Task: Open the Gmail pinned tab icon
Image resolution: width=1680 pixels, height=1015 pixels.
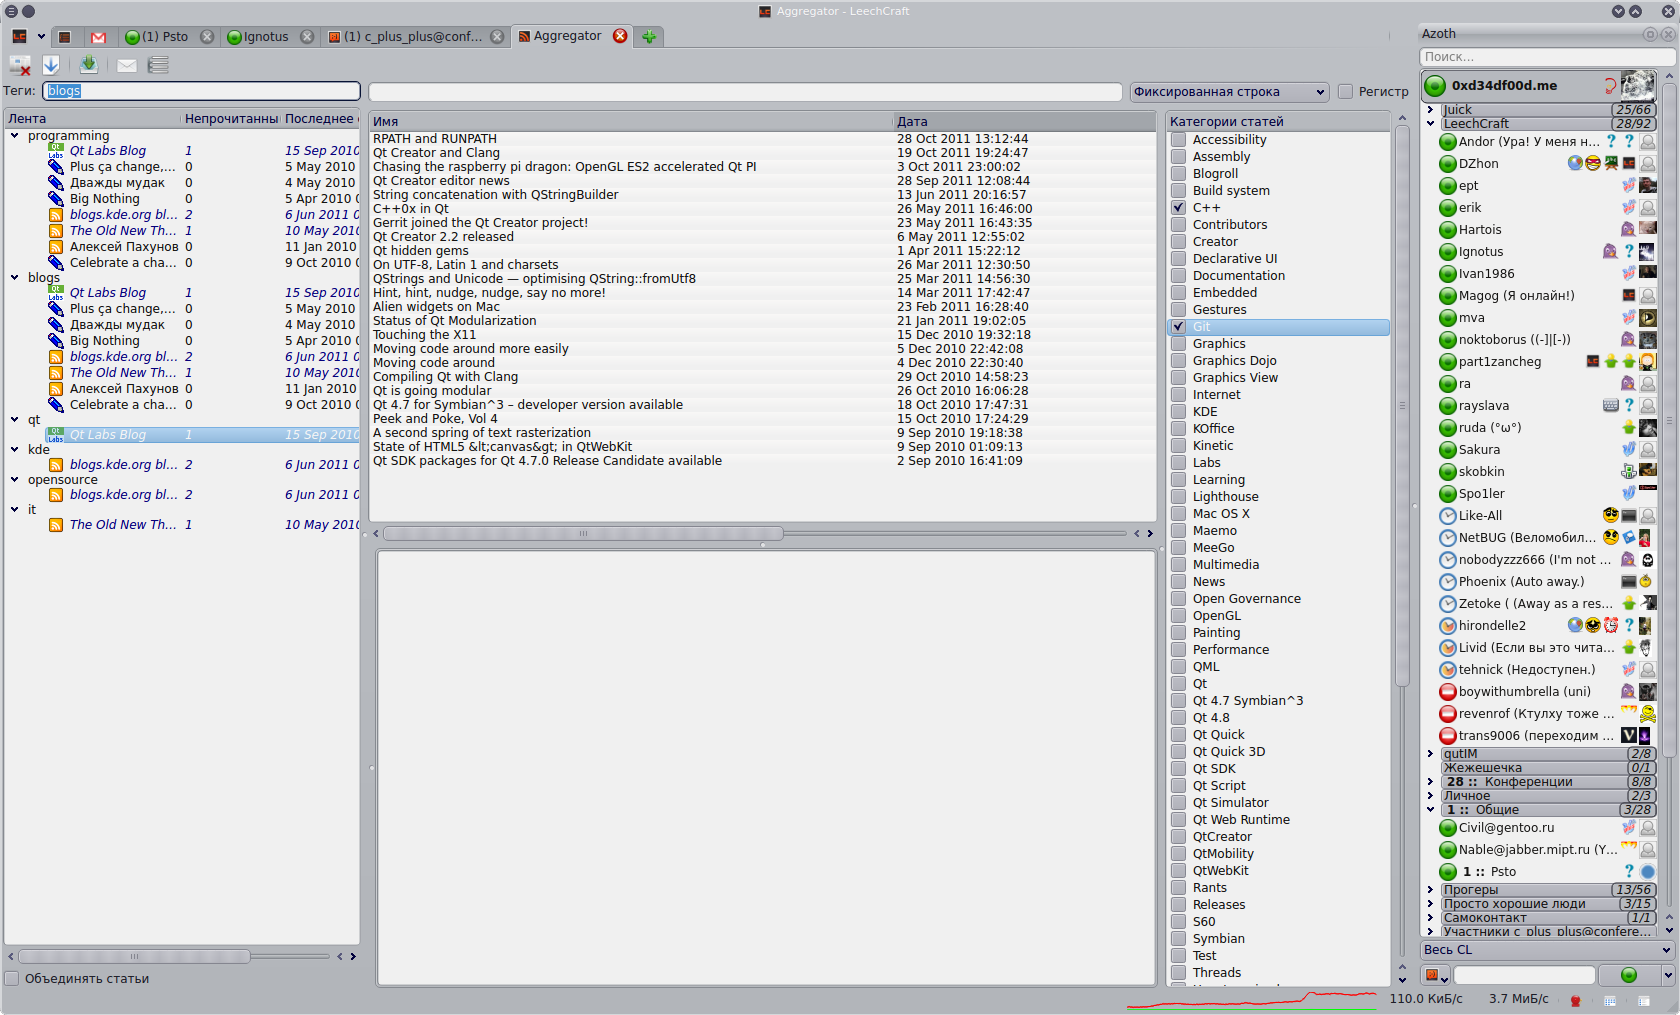Action: [98, 37]
